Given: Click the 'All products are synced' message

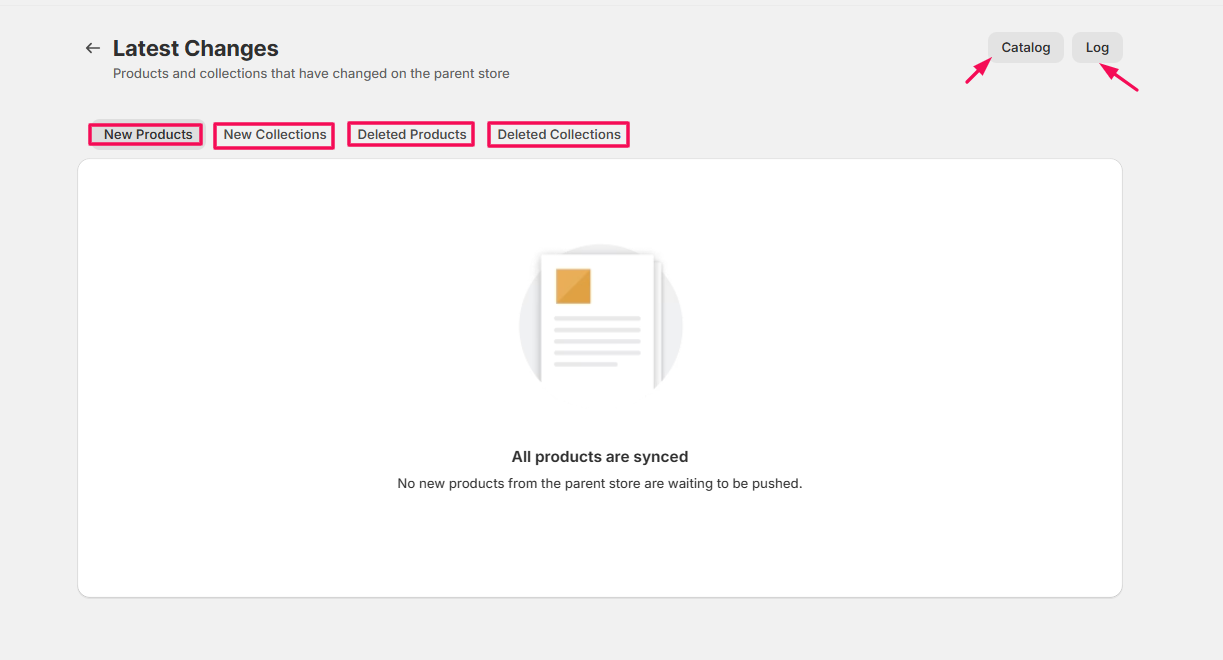Looking at the screenshot, I should [x=599, y=456].
